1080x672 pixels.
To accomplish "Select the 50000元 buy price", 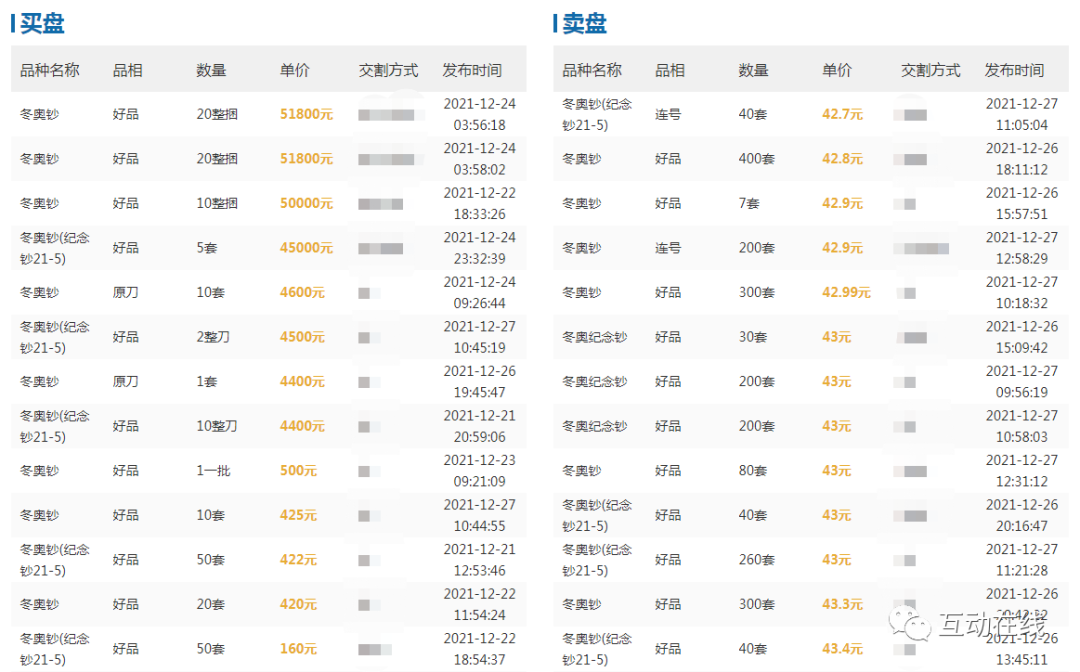I will coord(306,203).
